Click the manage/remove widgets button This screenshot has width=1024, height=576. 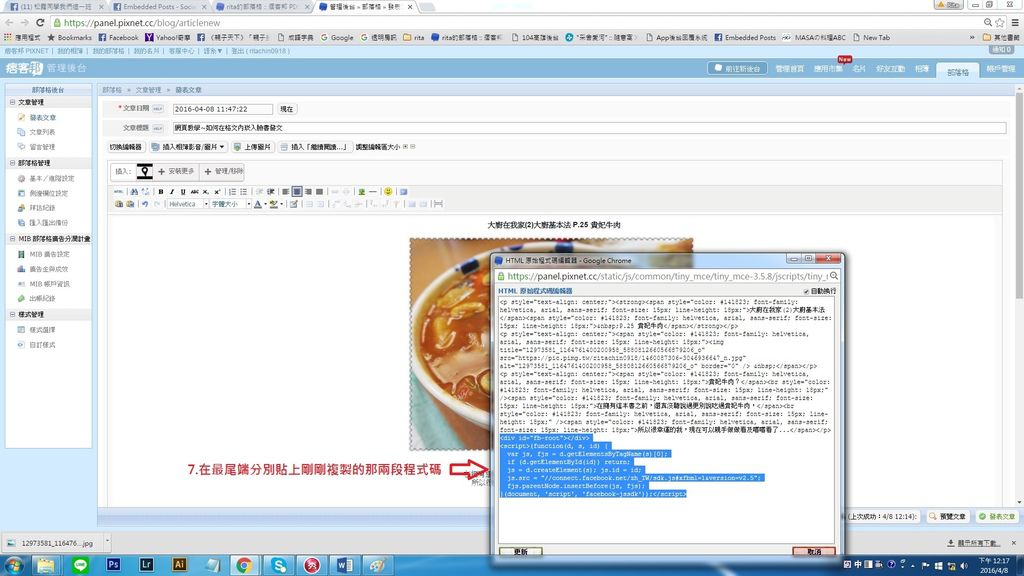223,171
